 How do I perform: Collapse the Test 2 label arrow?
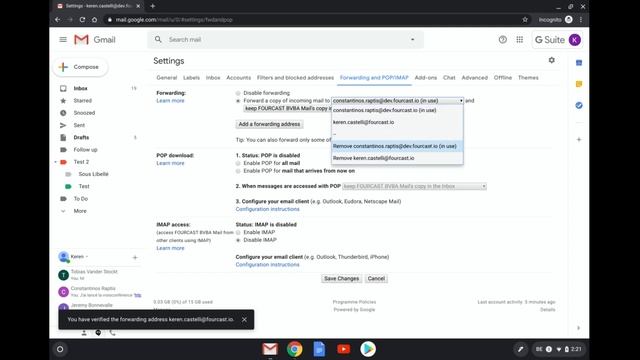(56, 162)
